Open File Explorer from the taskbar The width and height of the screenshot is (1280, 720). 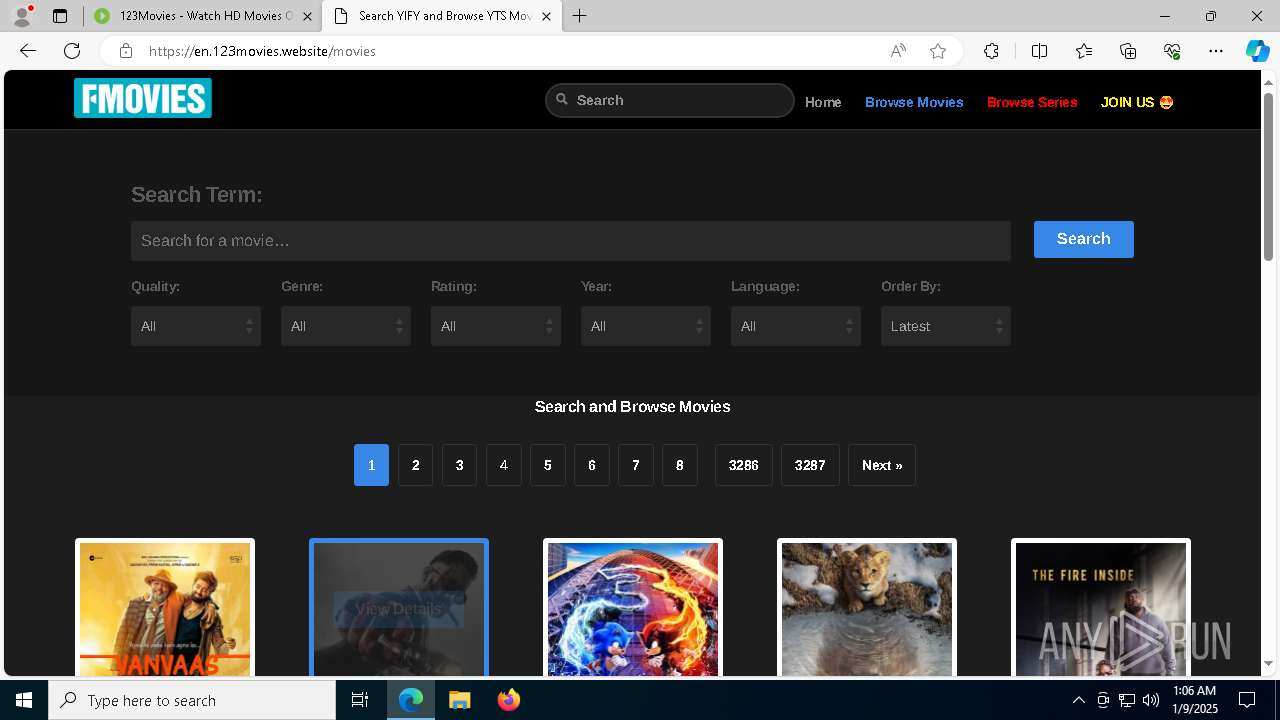[459, 700]
